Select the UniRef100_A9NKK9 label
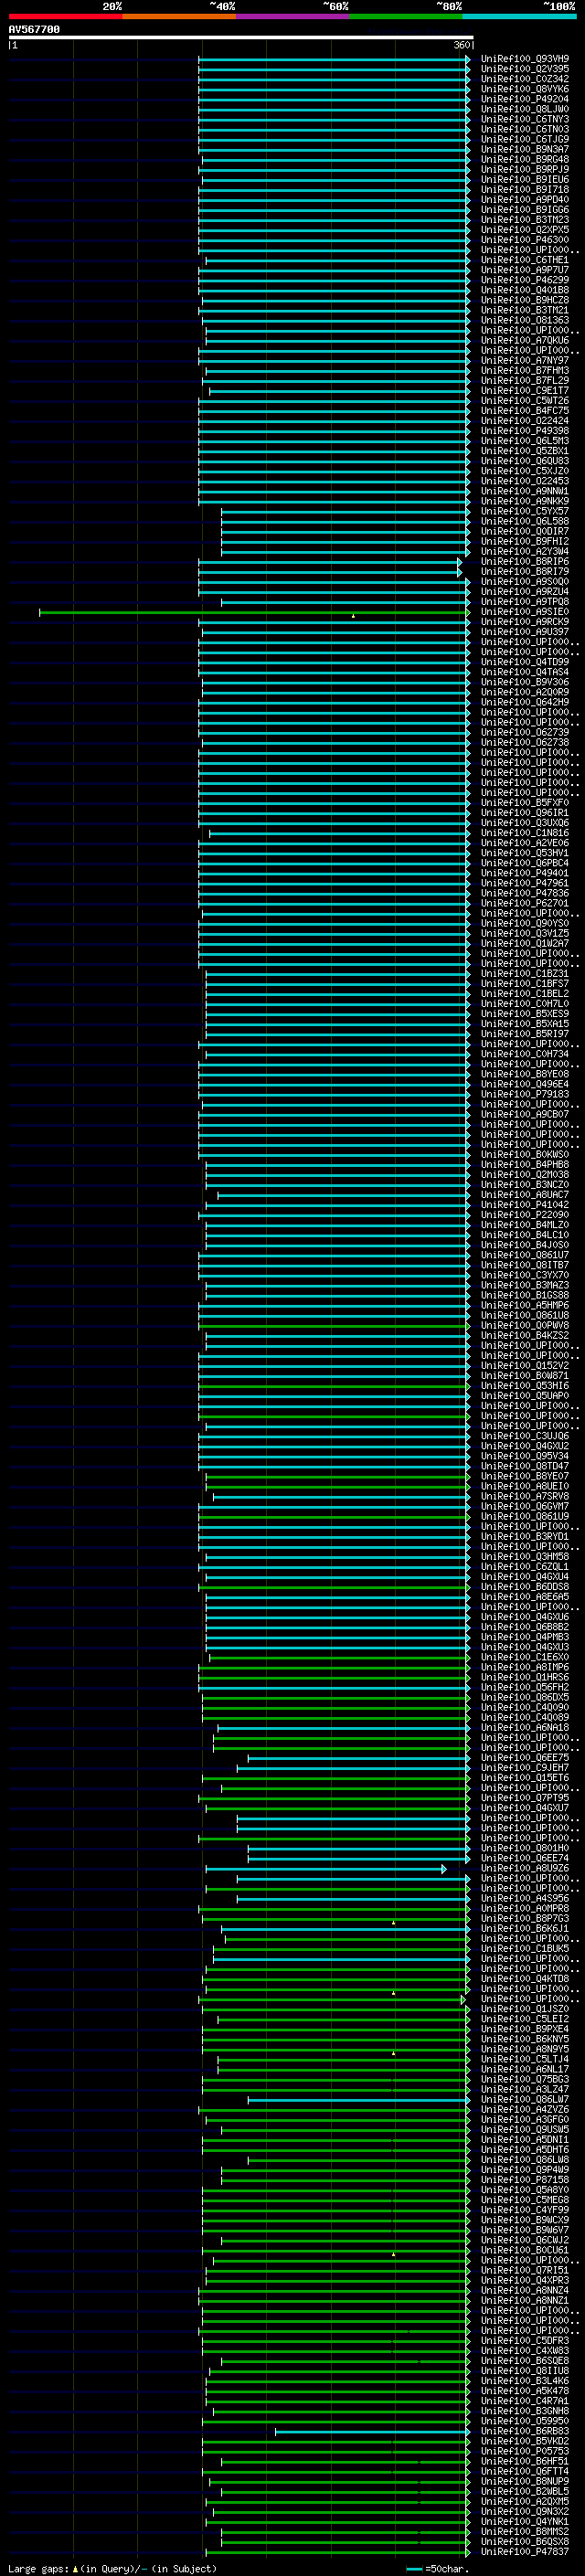This screenshot has height=2576, width=585. (525, 501)
